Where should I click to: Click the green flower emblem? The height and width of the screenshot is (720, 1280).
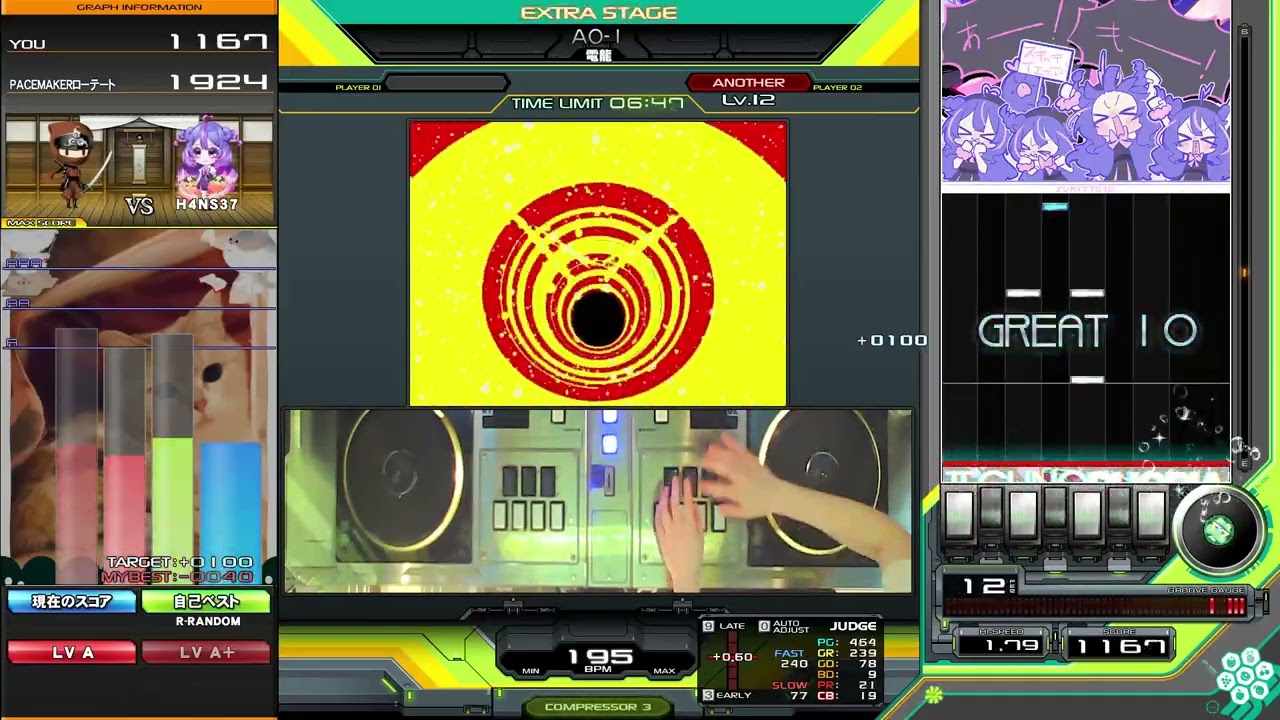click(933, 693)
